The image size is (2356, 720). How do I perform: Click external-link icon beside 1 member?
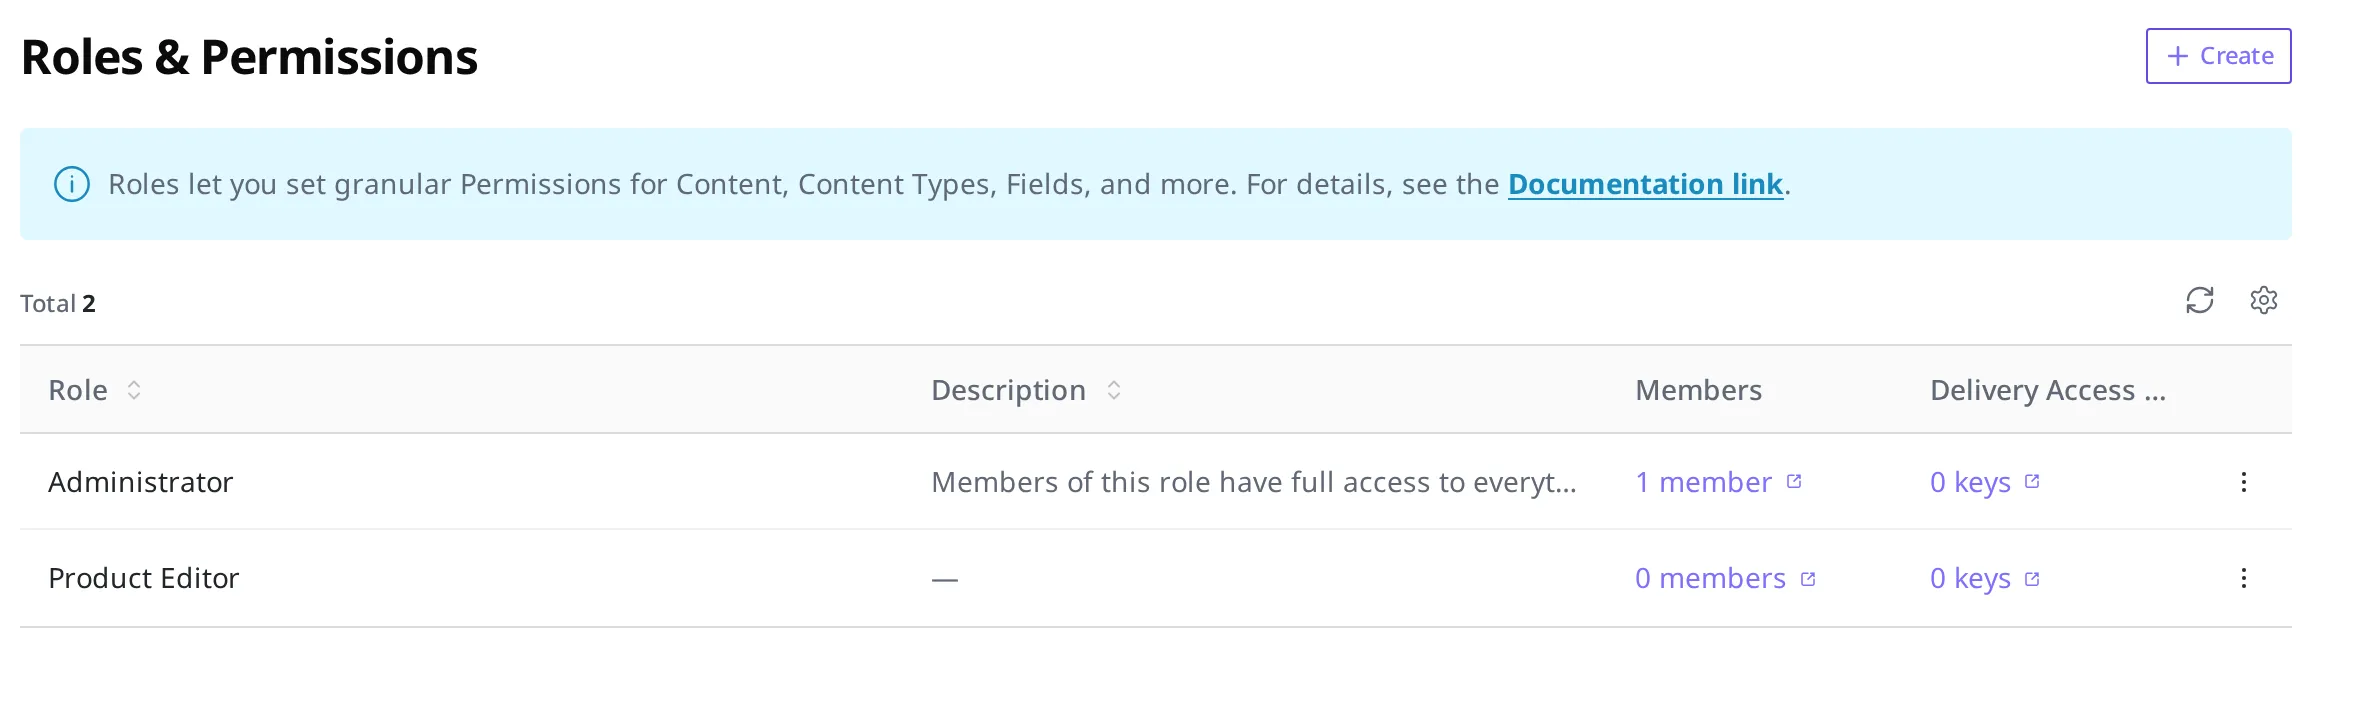coord(1794,481)
